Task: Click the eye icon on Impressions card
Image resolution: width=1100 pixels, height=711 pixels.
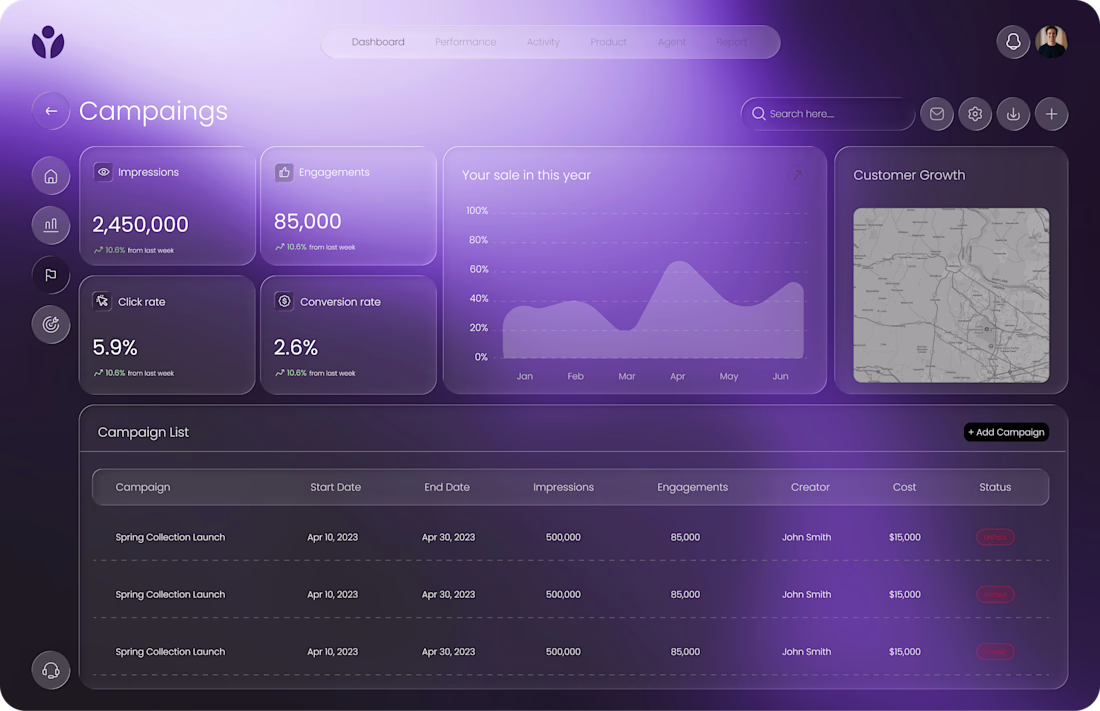Action: point(103,172)
